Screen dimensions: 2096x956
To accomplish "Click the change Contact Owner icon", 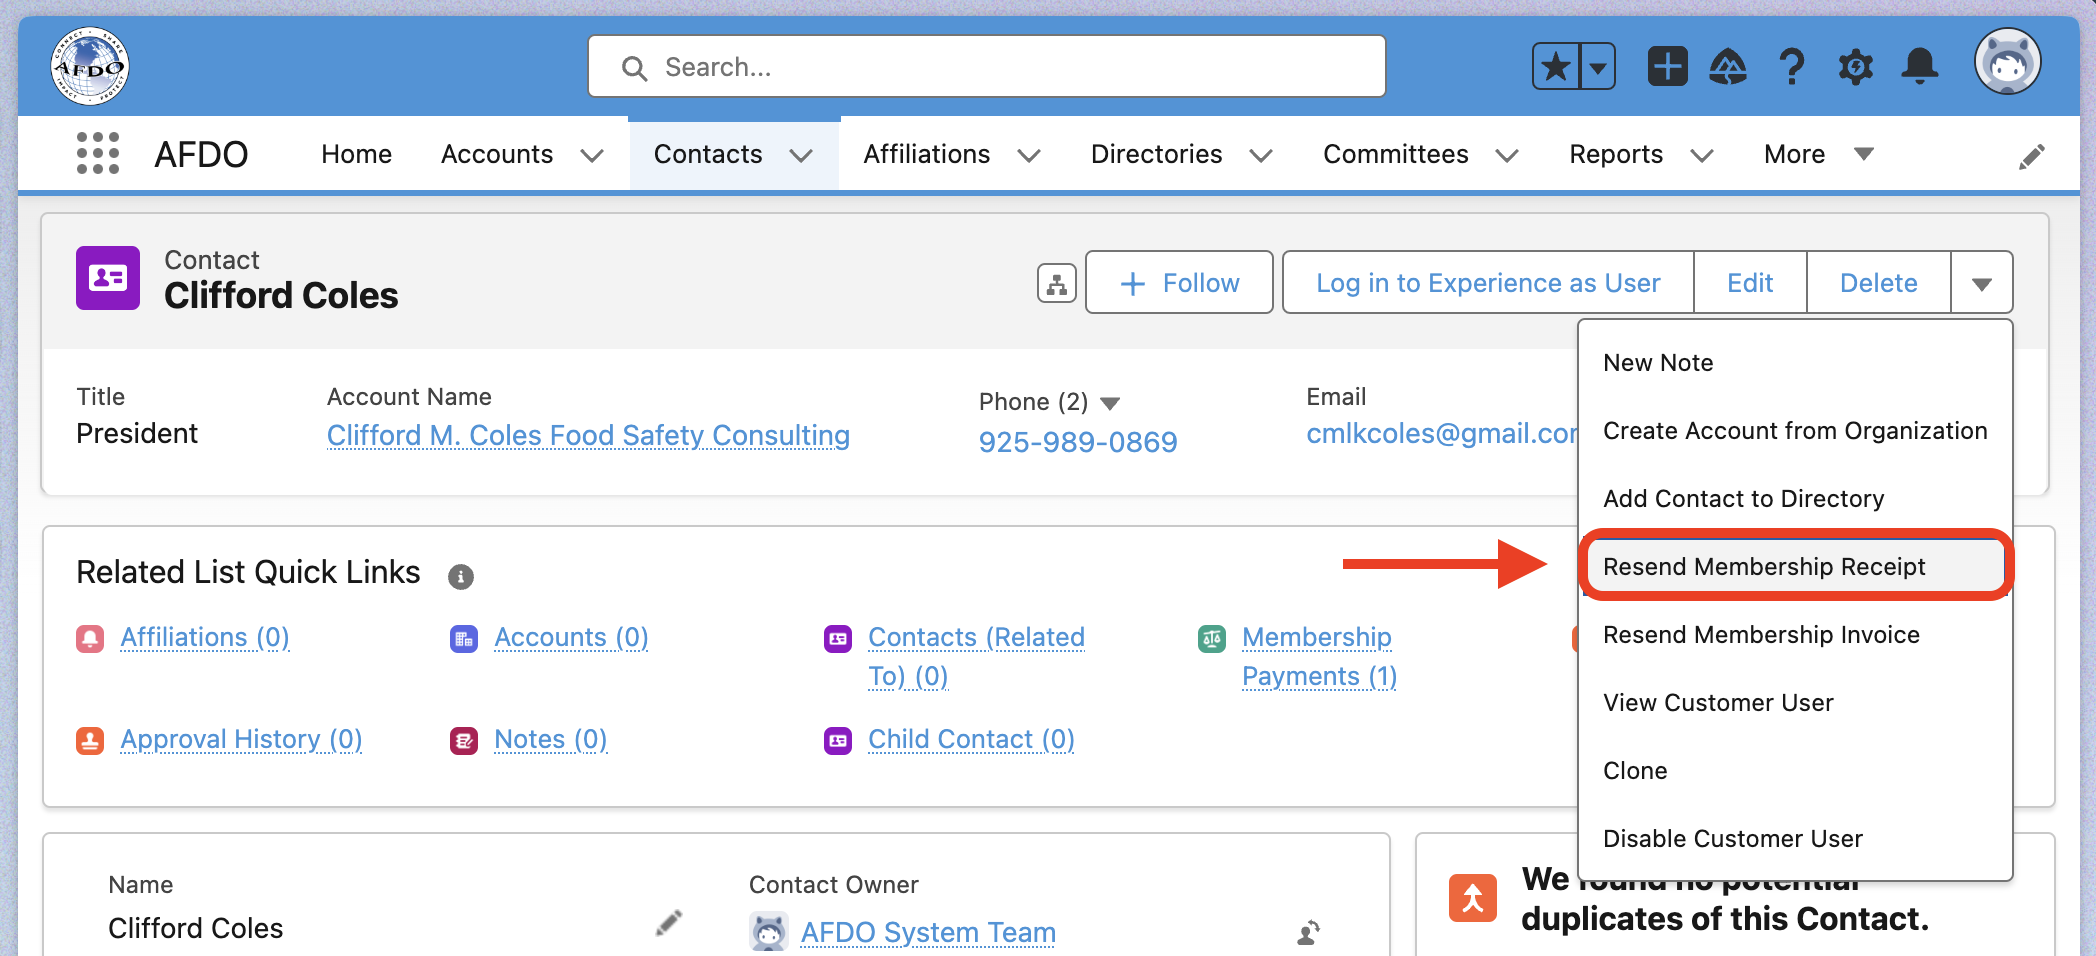I will pos(1308,932).
